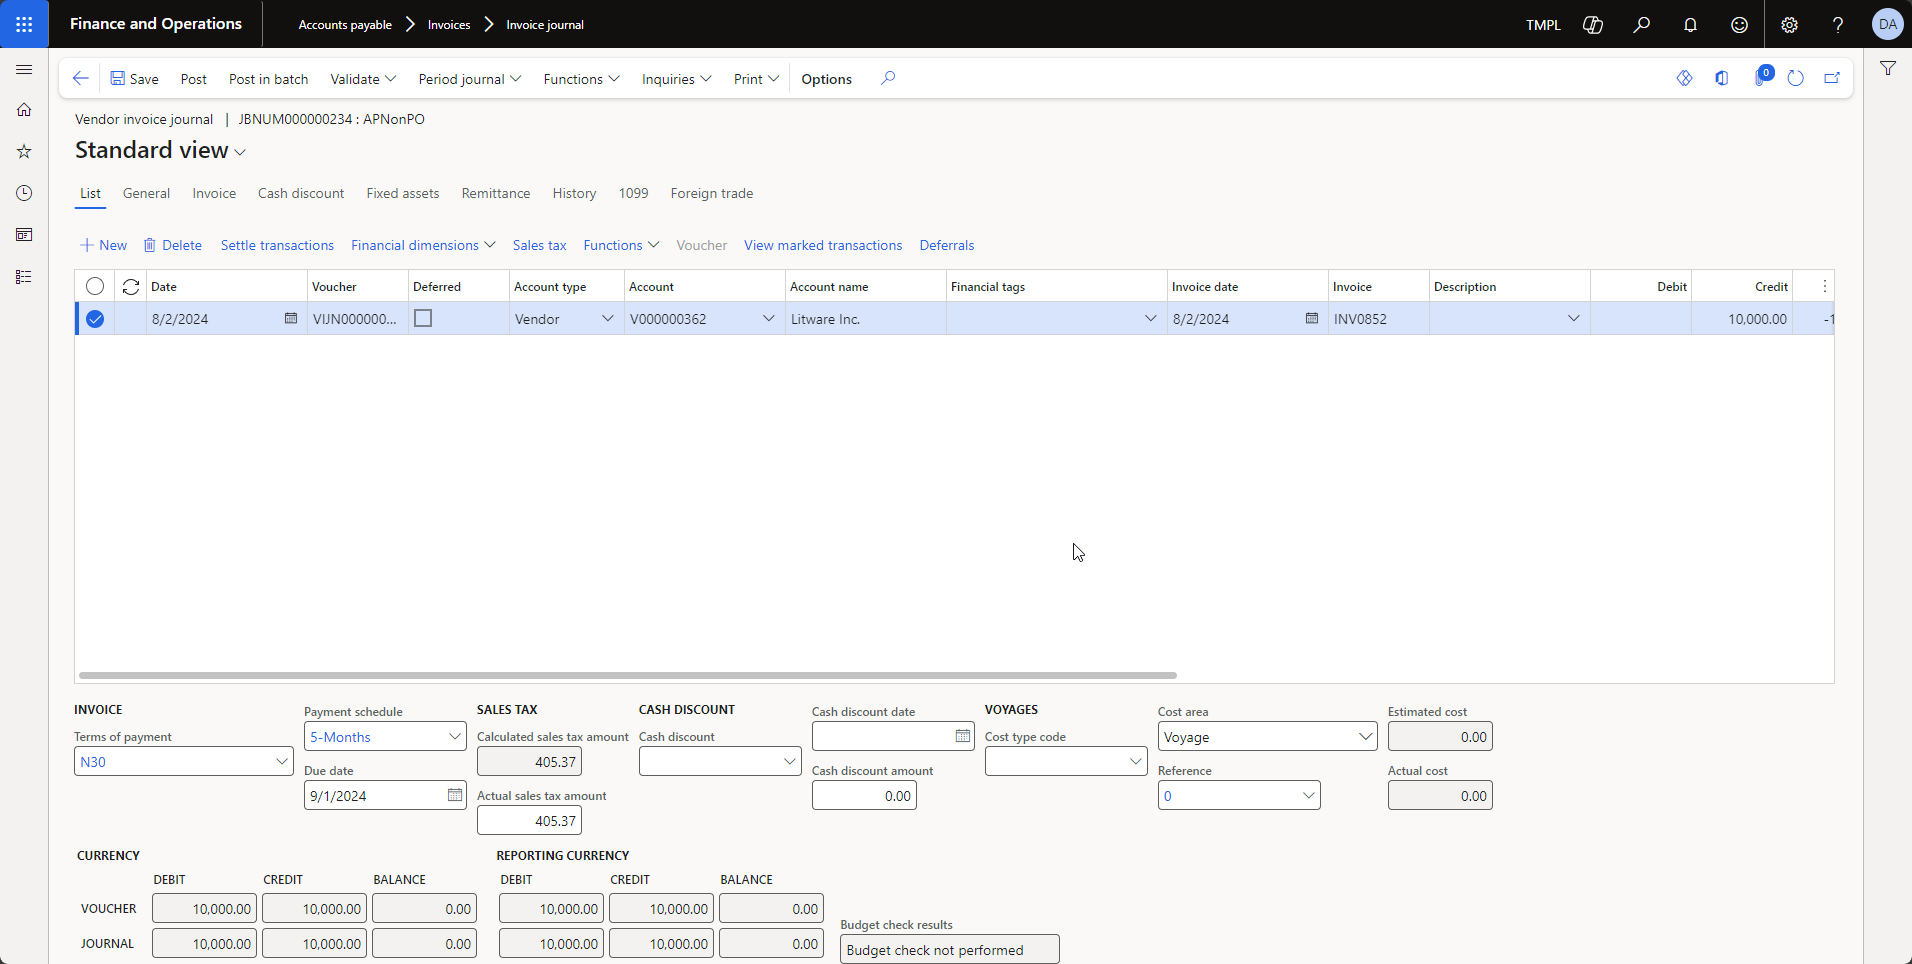Expand the Validate menu
1912x964 pixels.
click(363, 79)
